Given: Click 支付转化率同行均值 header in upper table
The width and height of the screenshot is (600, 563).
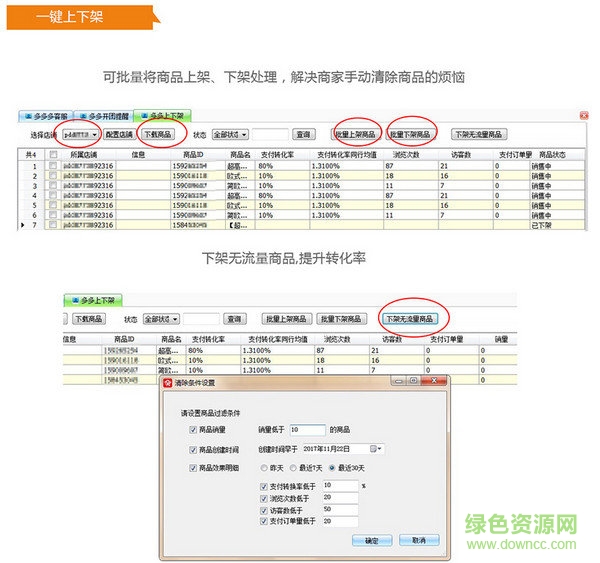Looking at the screenshot, I should click(x=347, y=155).
